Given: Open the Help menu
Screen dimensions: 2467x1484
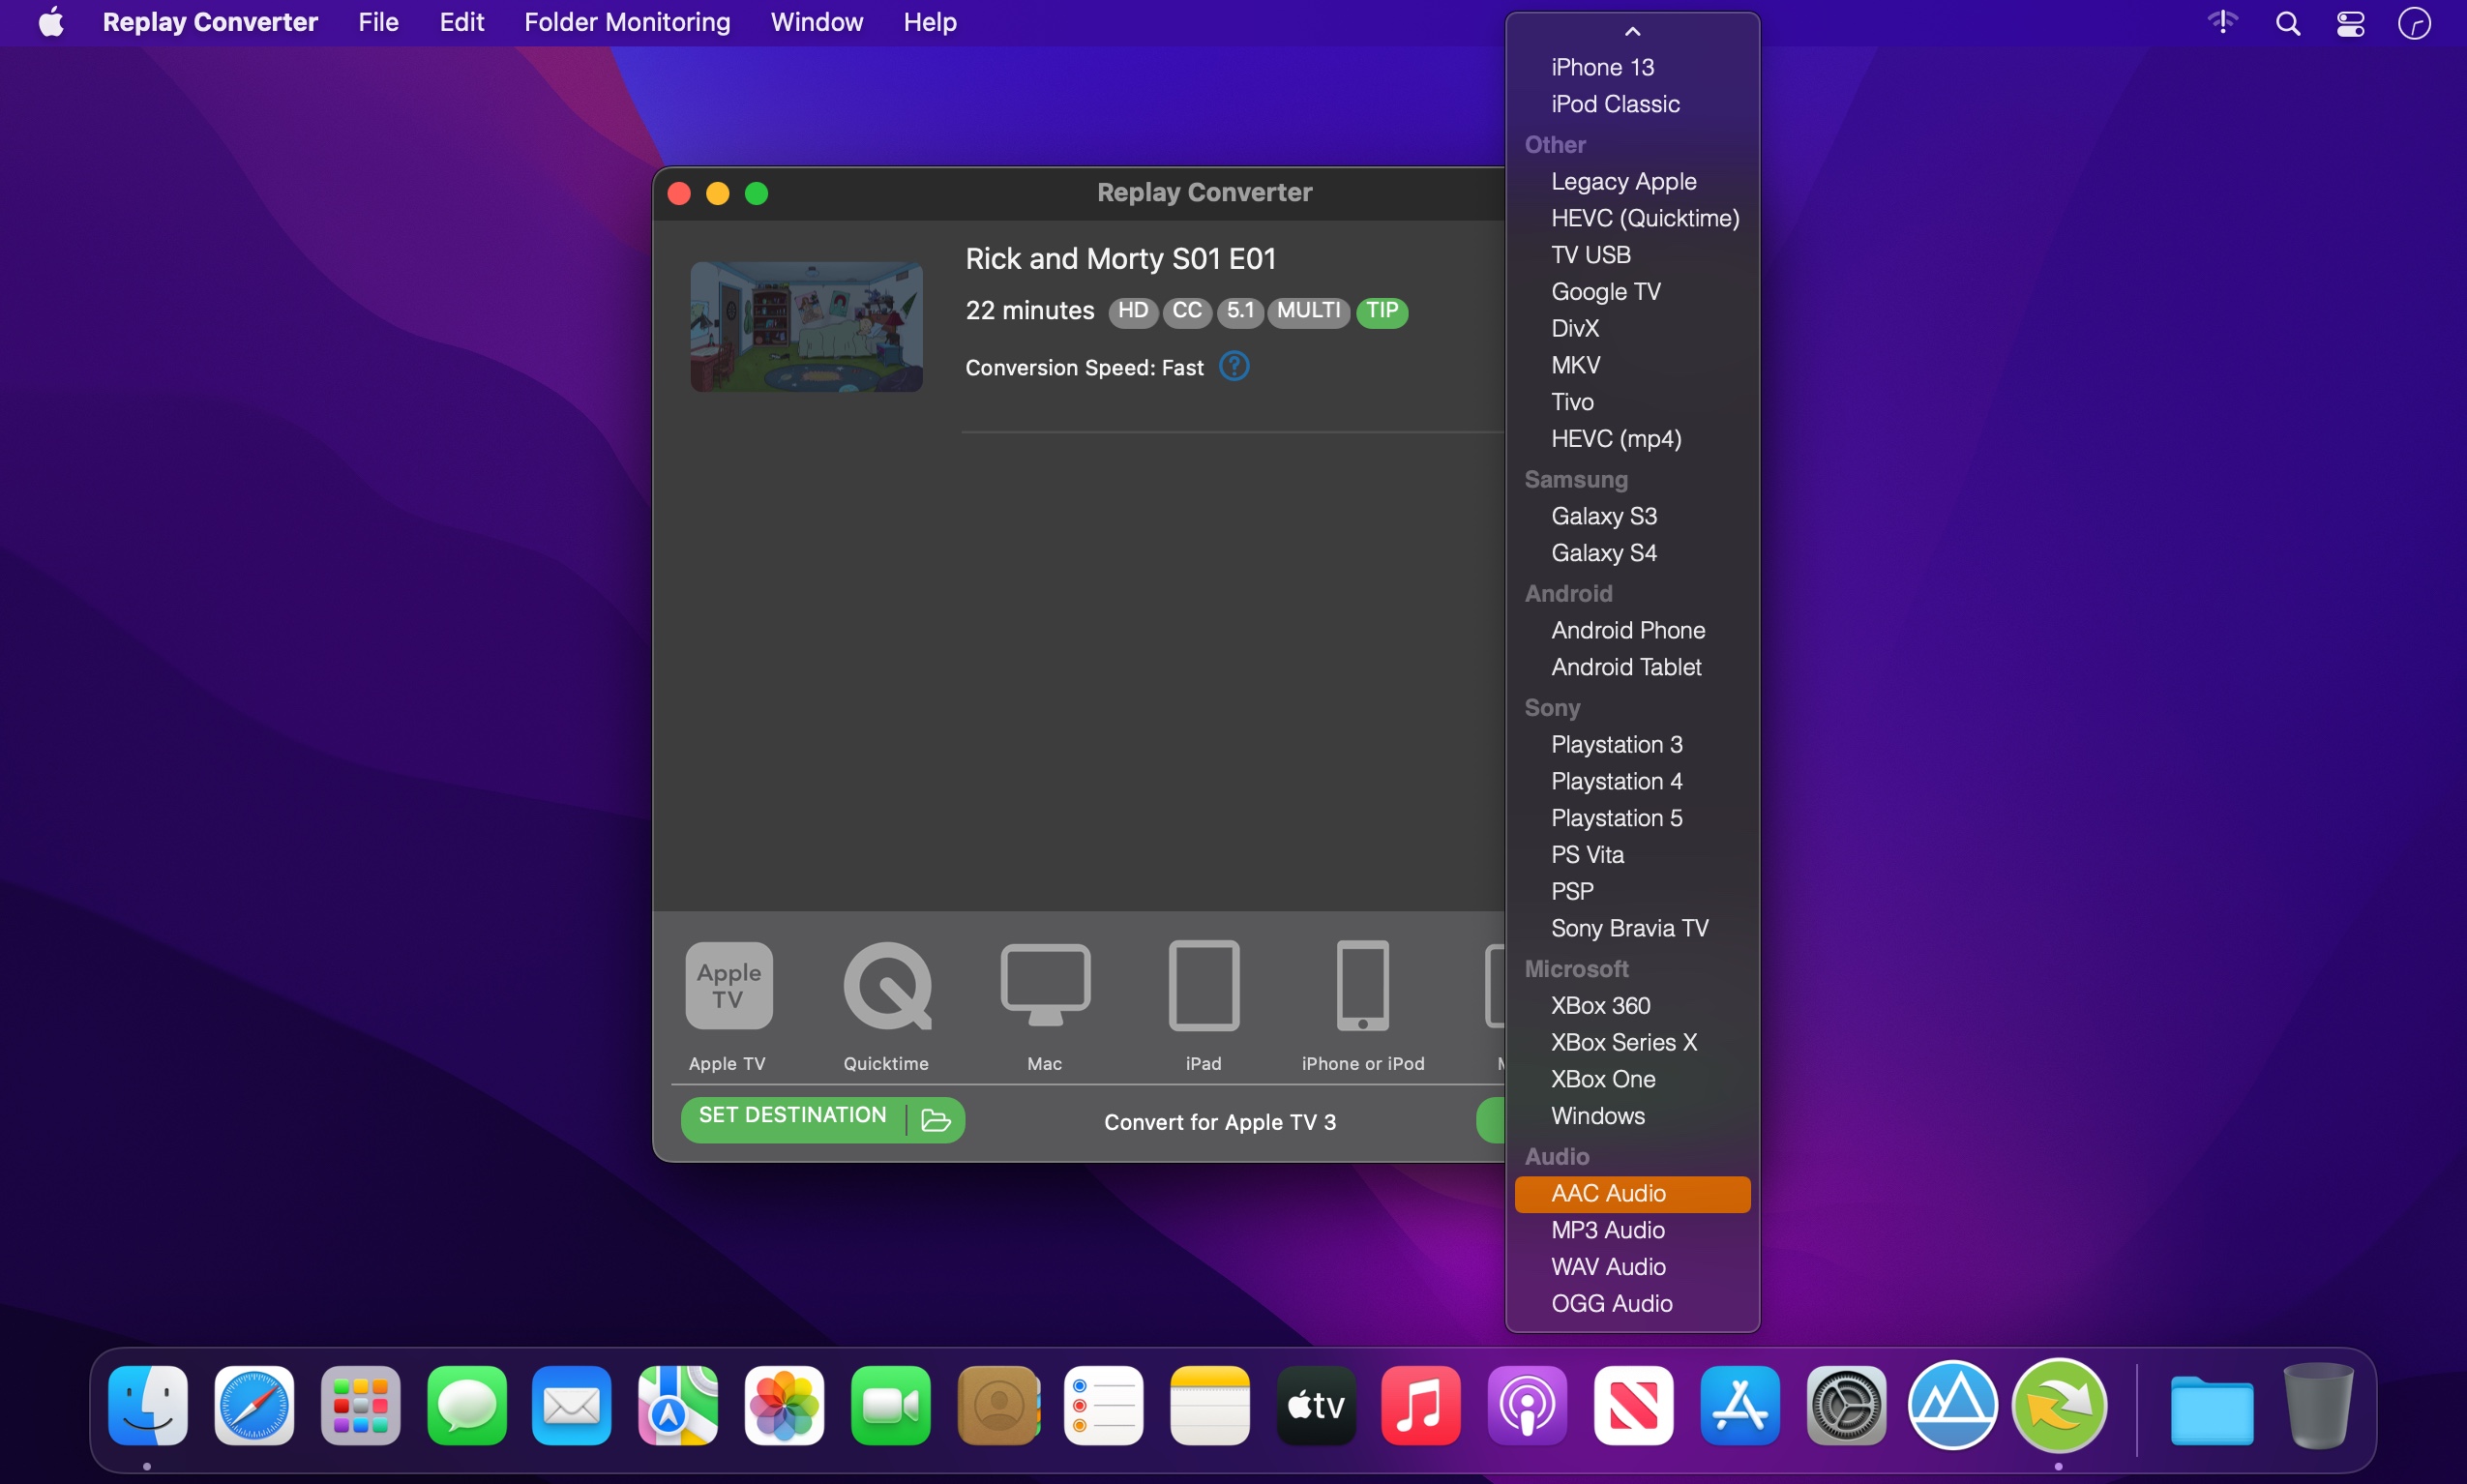Looking at the screenshot, I should tap(930, 22).
